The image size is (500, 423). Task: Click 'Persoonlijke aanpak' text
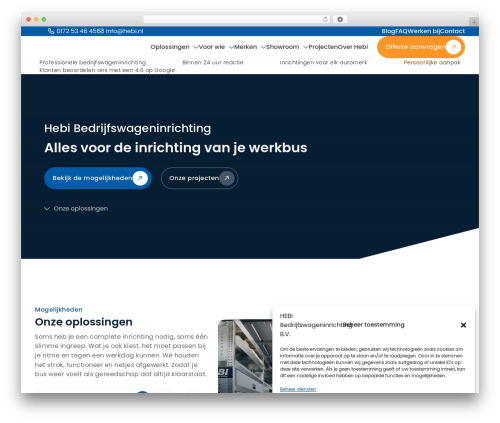(x=432, y=62)
